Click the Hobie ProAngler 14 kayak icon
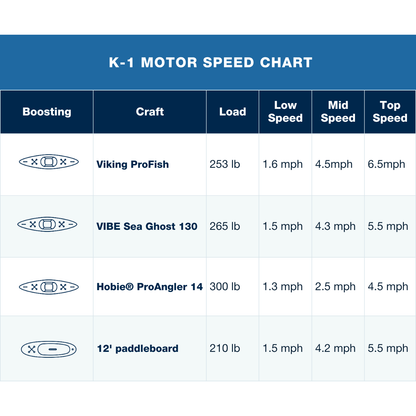Screen dimensions: 416x416 [49, 287]
